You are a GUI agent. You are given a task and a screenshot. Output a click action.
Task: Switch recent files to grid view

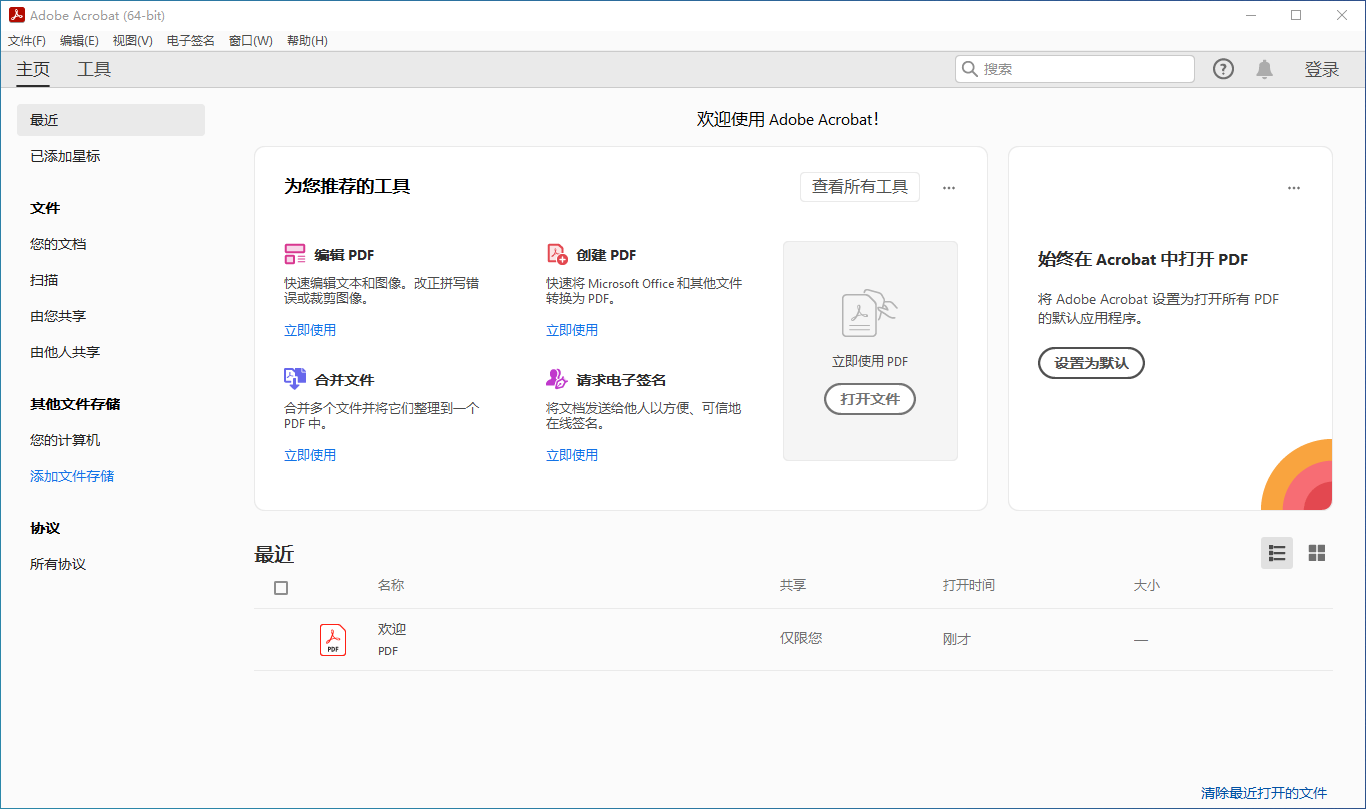[1317, 552]
